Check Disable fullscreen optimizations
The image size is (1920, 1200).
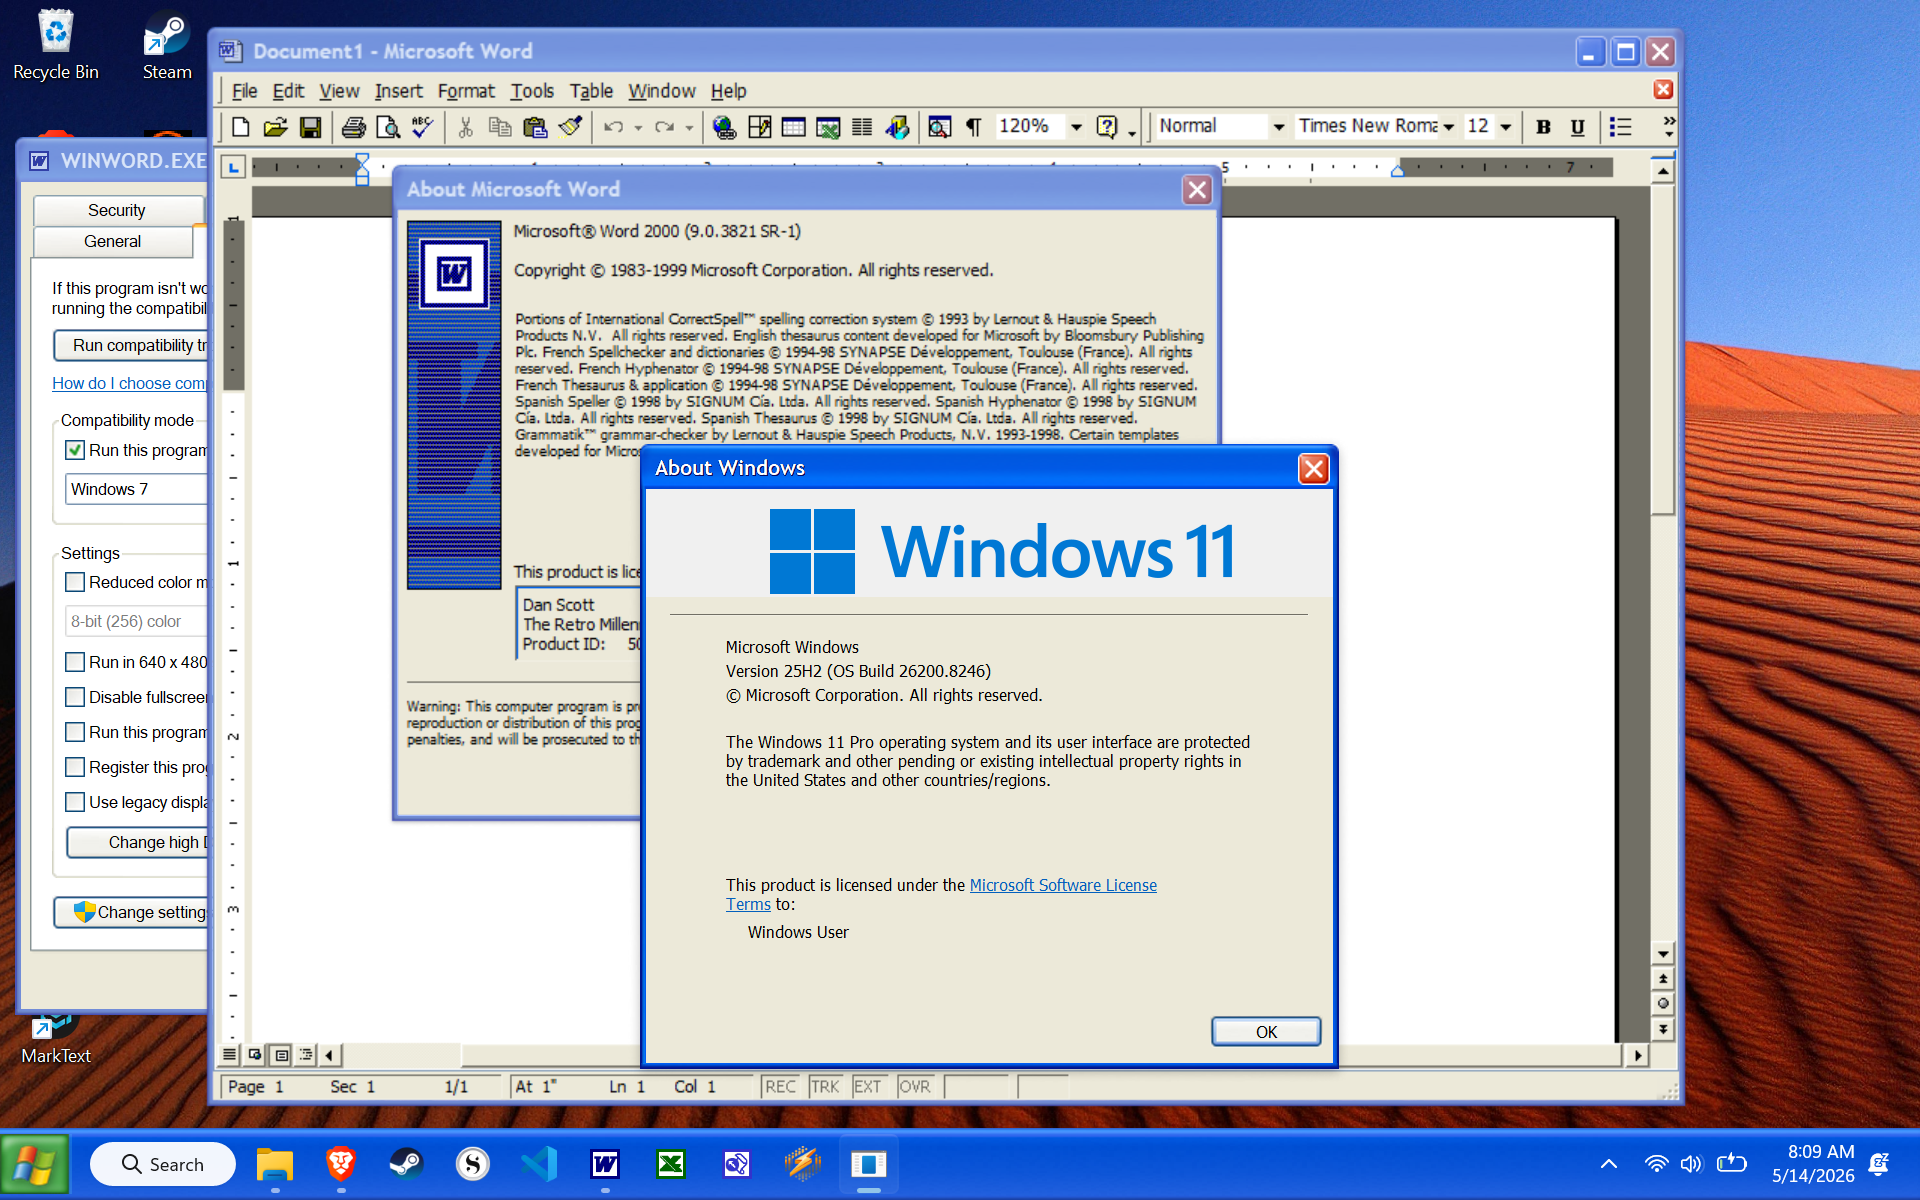tap(75, 697)
